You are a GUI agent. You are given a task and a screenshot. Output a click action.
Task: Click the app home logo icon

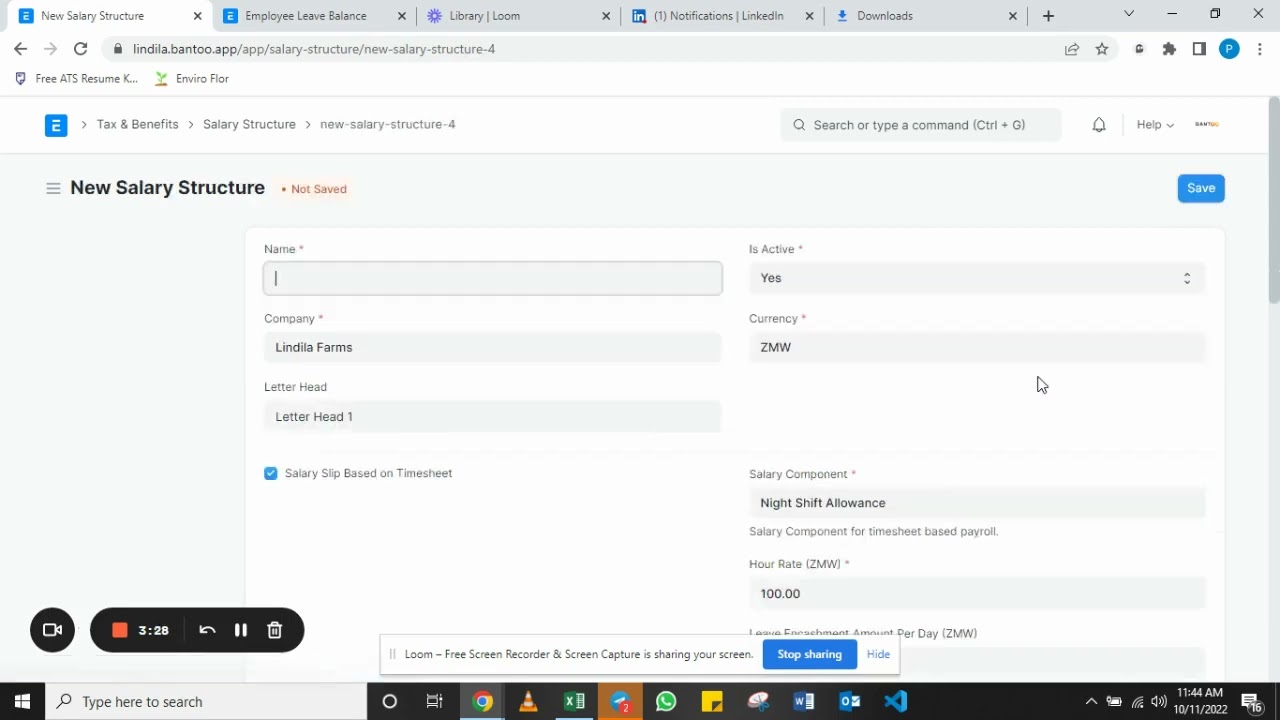tap(56, 125)
